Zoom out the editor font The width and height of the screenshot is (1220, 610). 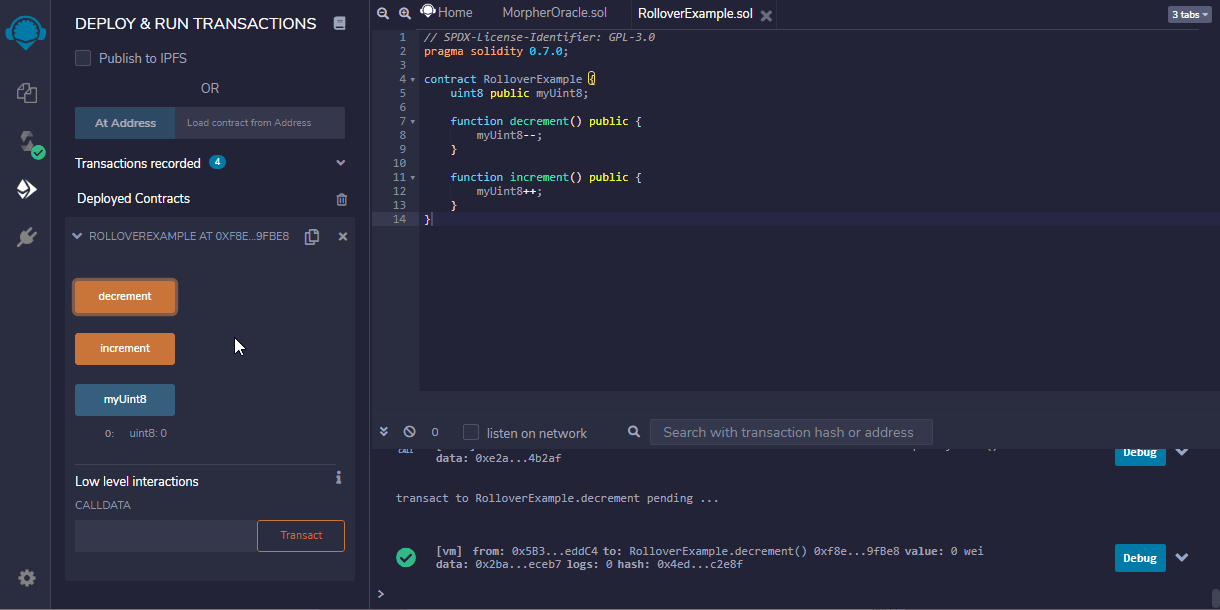[x=382, y=14]
